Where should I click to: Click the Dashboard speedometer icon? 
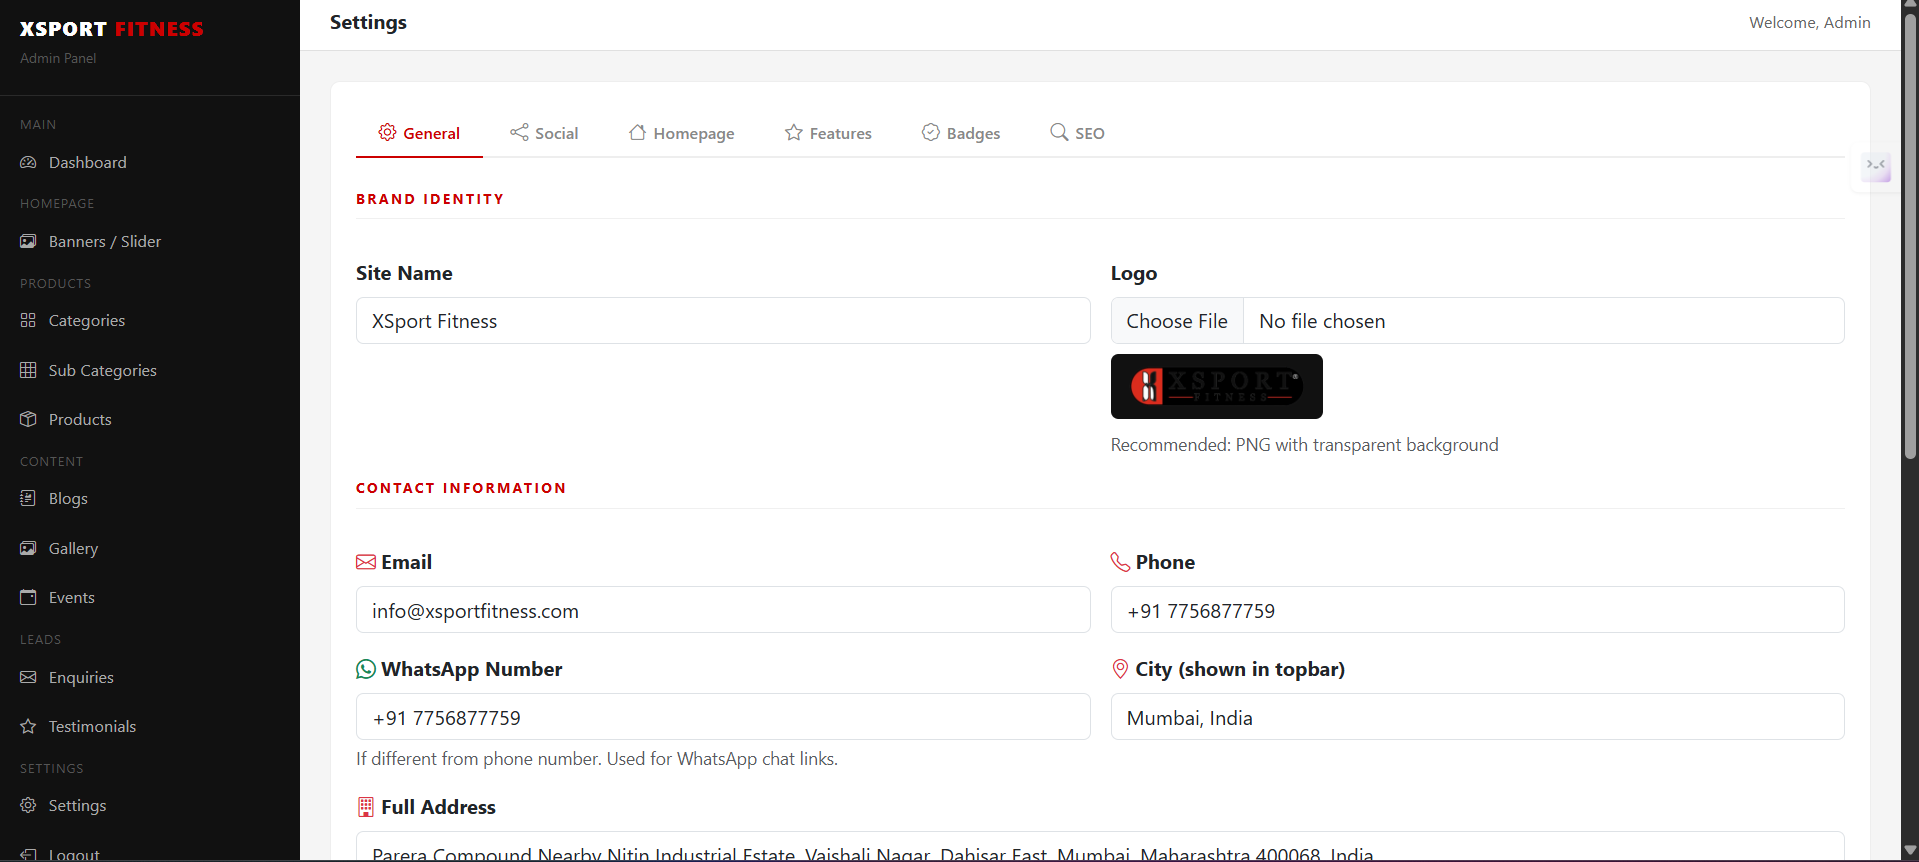click(x=28, y=162)
